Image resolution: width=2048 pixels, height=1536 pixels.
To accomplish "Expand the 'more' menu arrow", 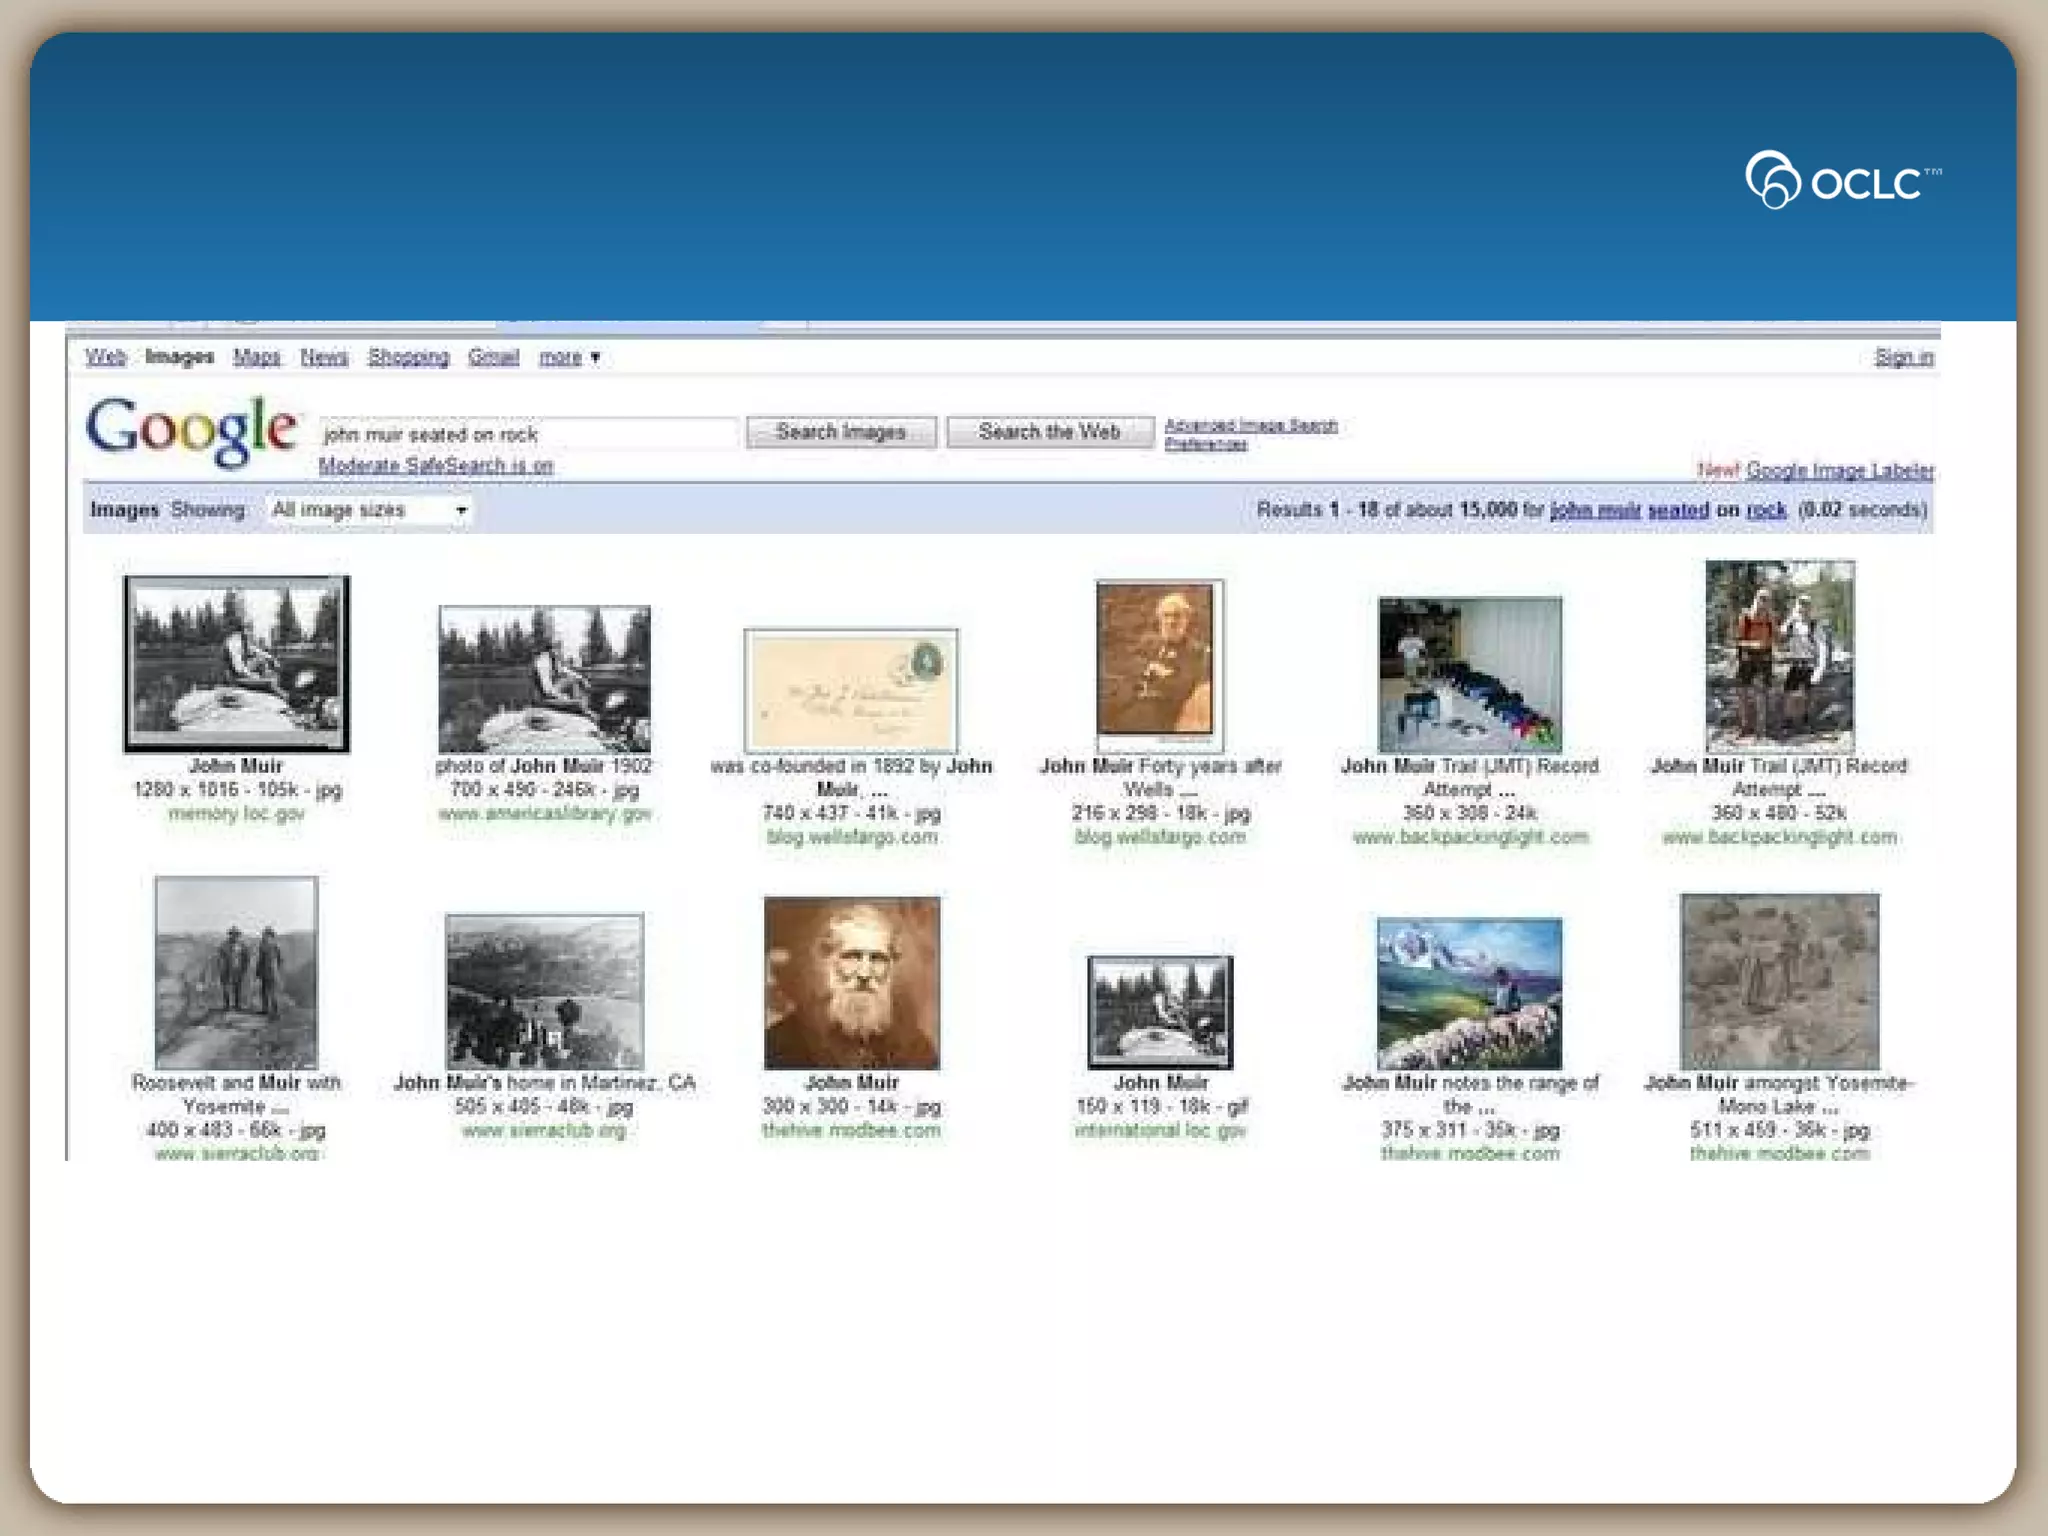I will (595, 357).
